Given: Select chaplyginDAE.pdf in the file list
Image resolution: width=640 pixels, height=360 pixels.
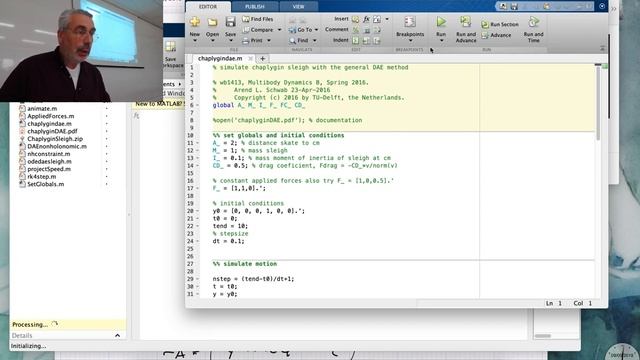Looking at the screenshot, I should click(52, 131).
